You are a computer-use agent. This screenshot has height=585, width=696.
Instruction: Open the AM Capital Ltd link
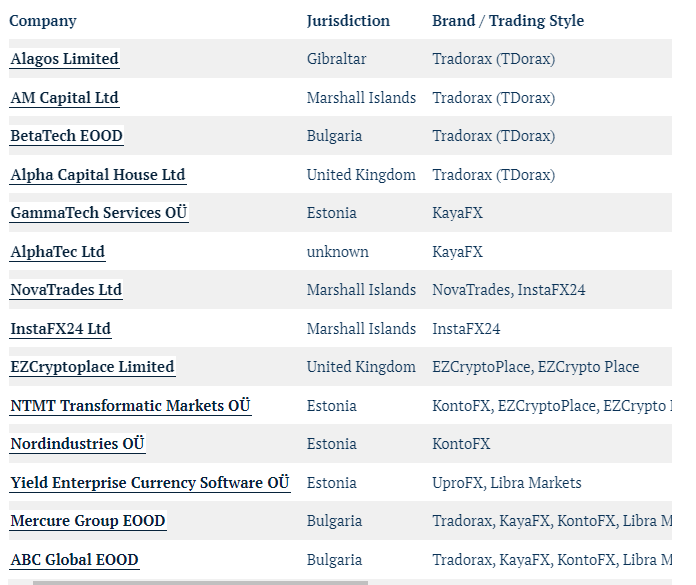click(x=64, y=98)
